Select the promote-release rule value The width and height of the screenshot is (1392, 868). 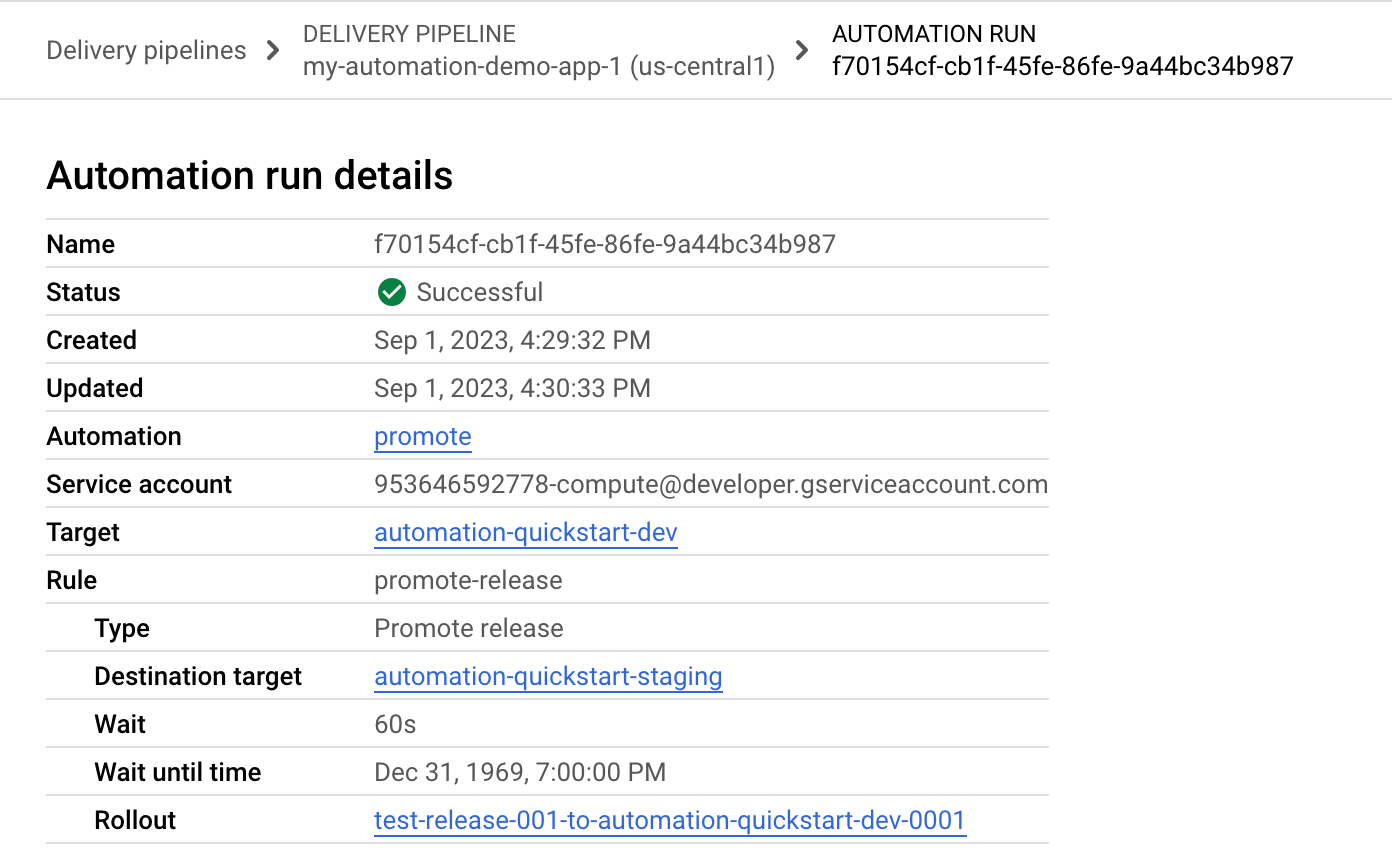tap(468, 580)
